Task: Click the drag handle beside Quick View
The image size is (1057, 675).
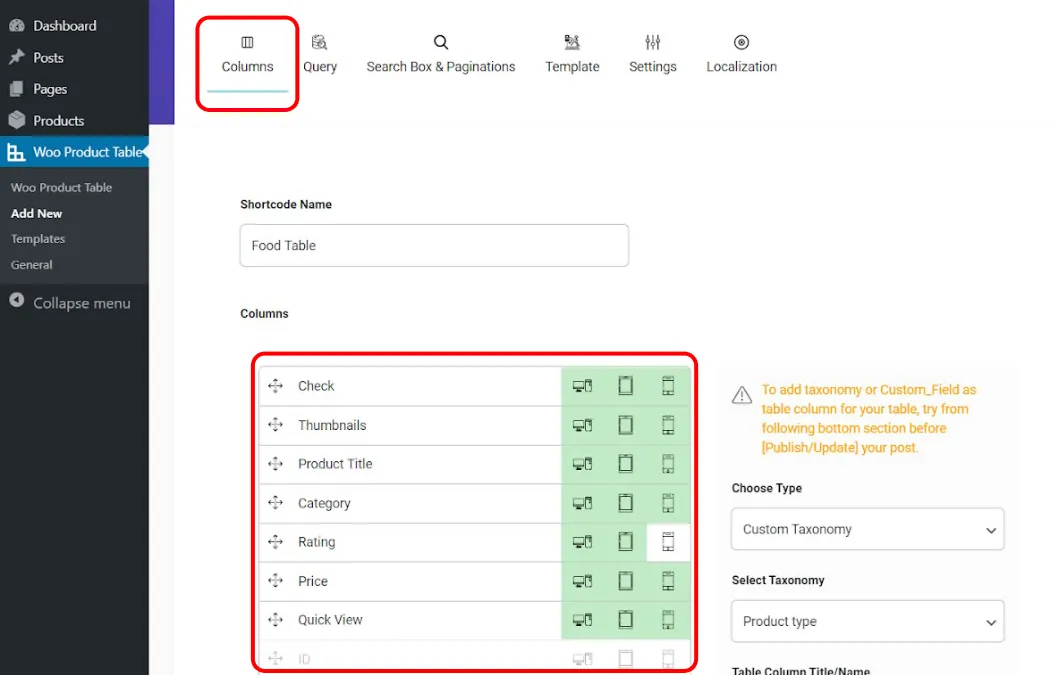Action: (276, 619)
